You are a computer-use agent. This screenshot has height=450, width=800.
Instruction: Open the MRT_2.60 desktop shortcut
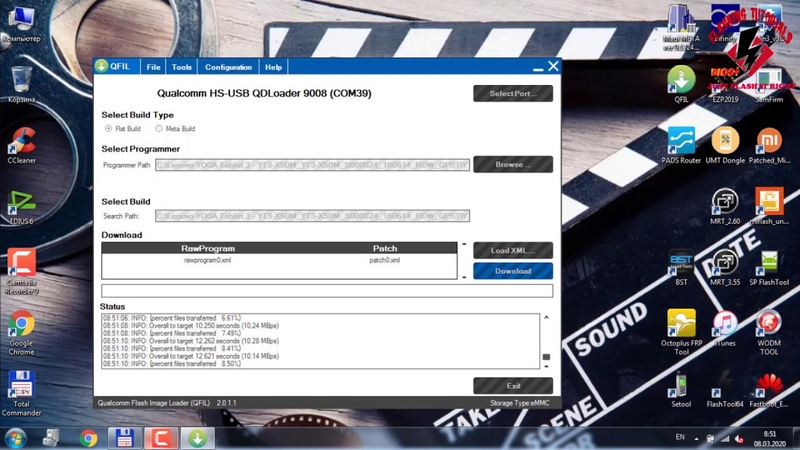725,203
